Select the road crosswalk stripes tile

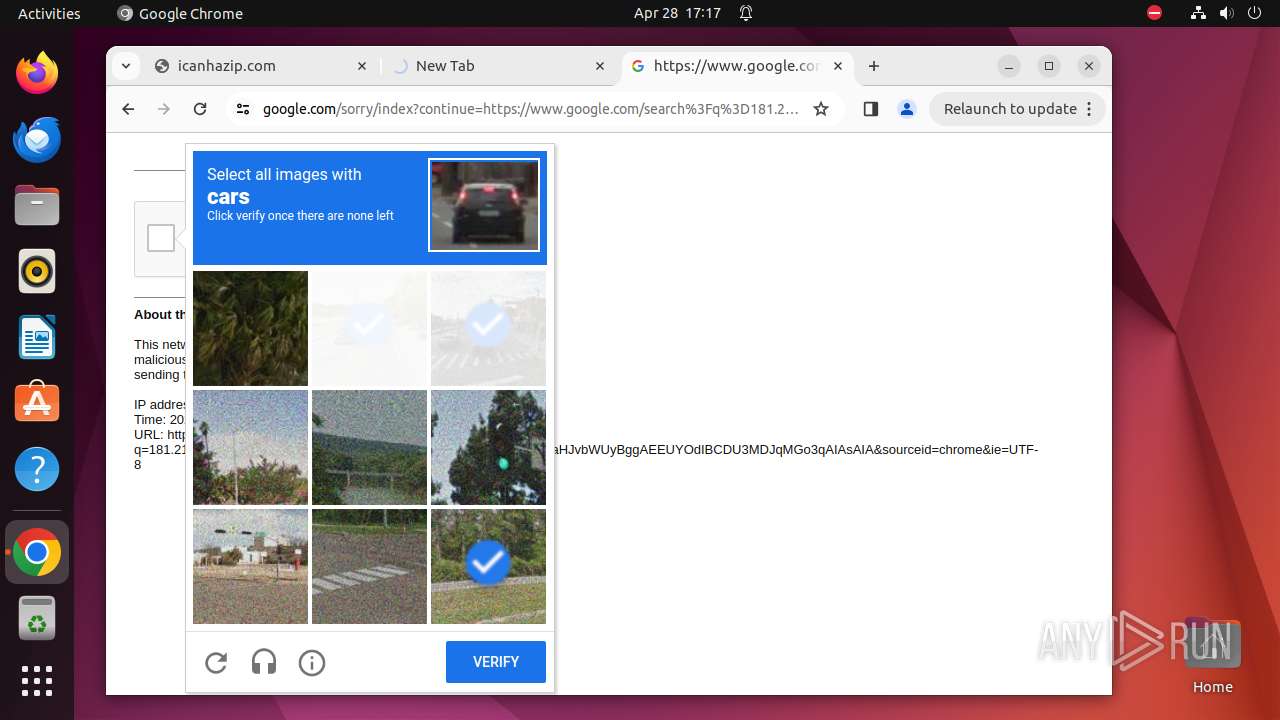click(x=369, y=566)
